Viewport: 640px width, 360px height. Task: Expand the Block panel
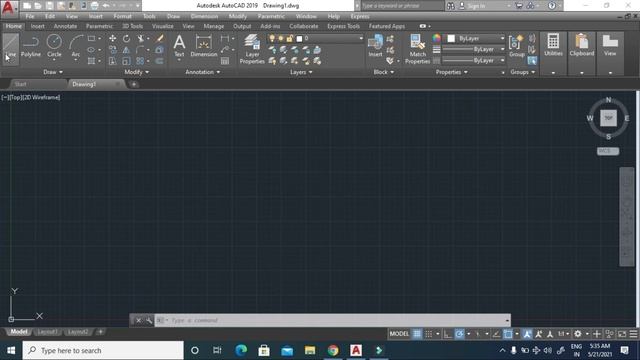point(384,72)
